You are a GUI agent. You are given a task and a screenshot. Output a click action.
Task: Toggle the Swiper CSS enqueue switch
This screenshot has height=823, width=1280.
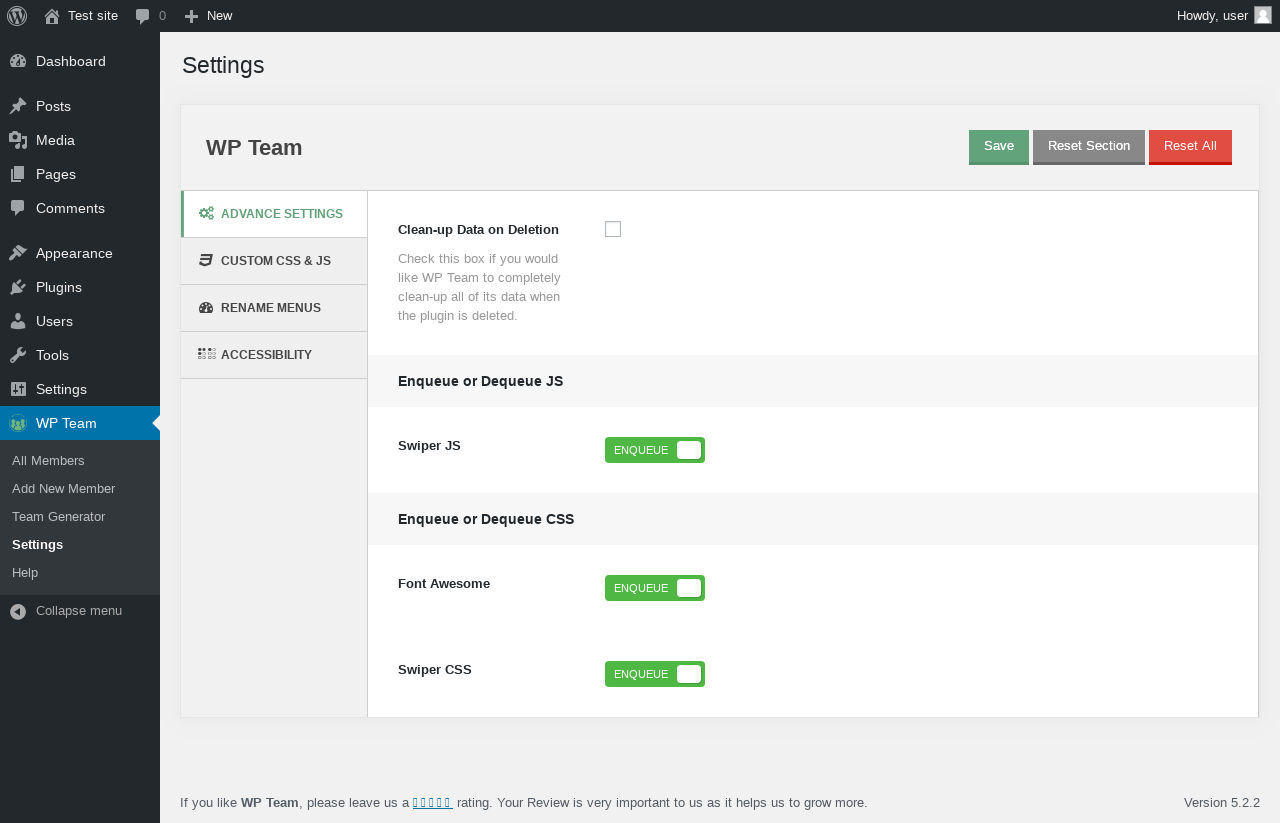(x=655, y=674)
